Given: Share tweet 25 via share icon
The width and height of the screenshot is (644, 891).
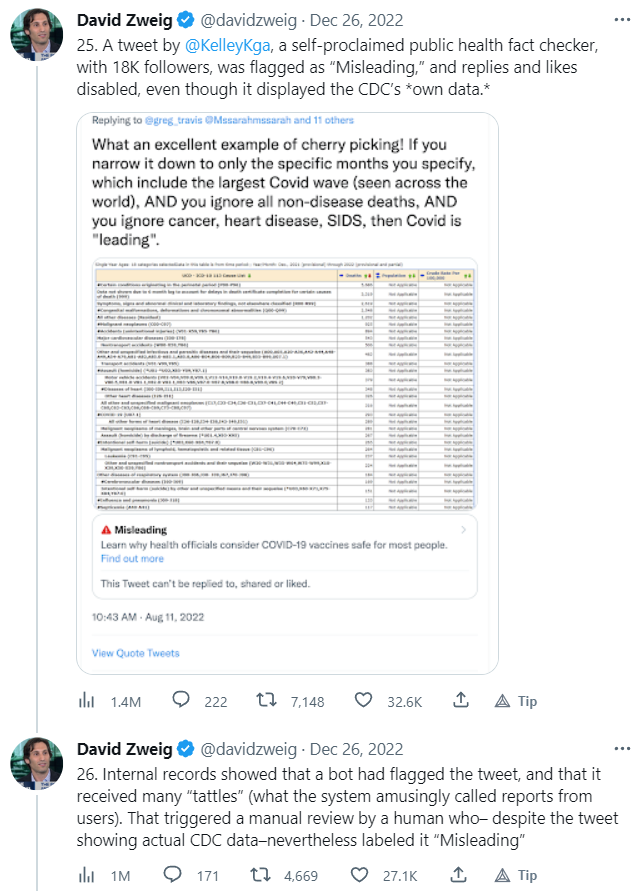Looking at the screenshot, I should coord(462,702).
